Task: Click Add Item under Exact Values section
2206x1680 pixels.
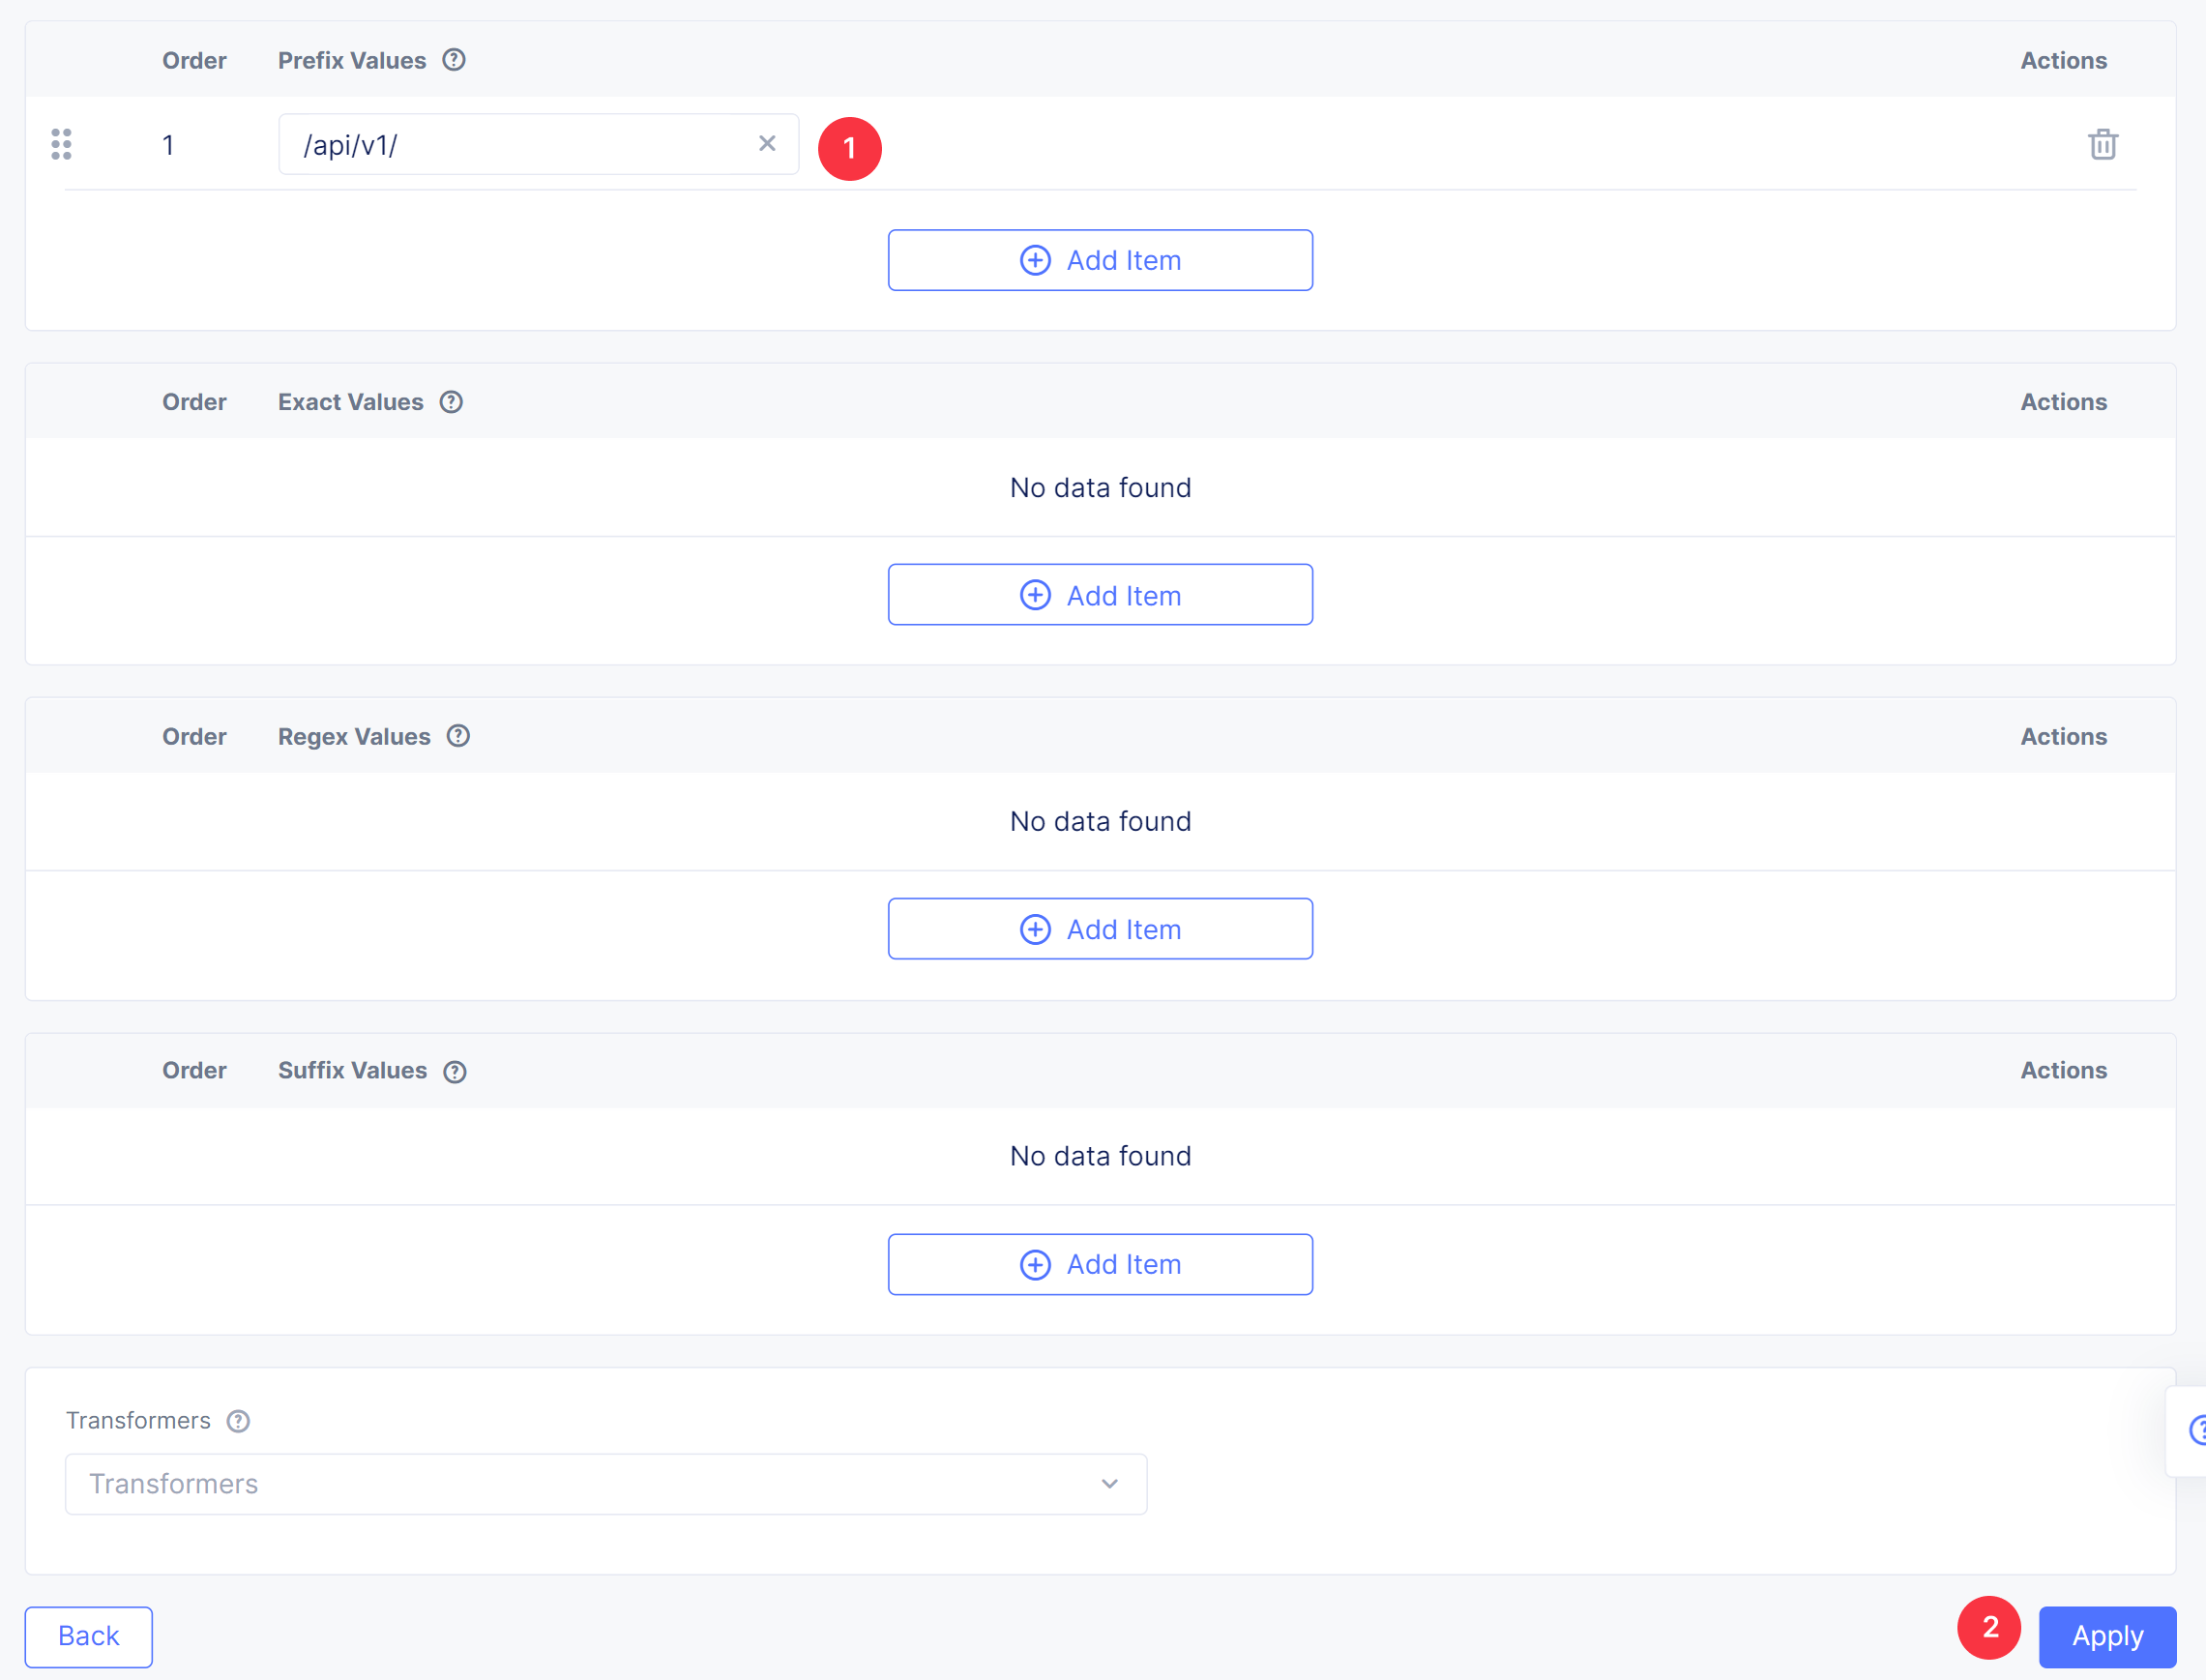Action: (1100, 595)
